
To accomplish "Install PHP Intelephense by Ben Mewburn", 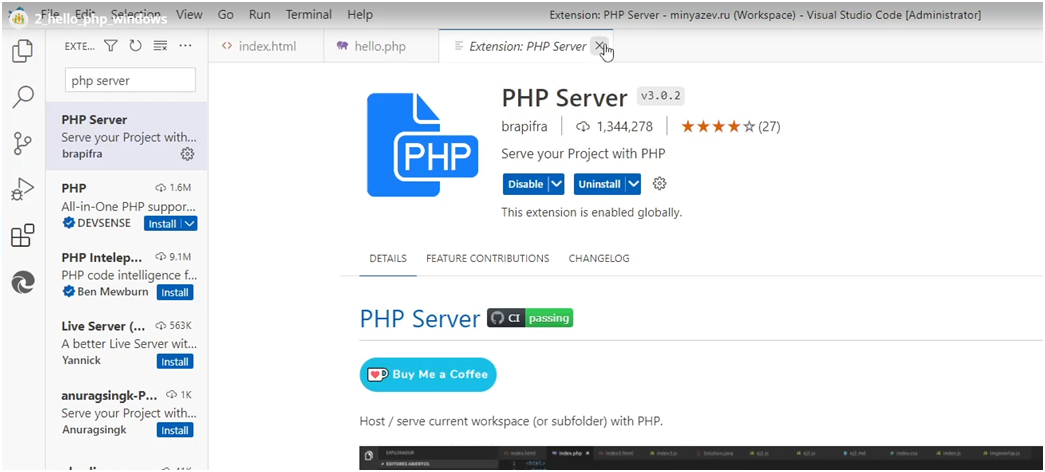I will [175, 292].
